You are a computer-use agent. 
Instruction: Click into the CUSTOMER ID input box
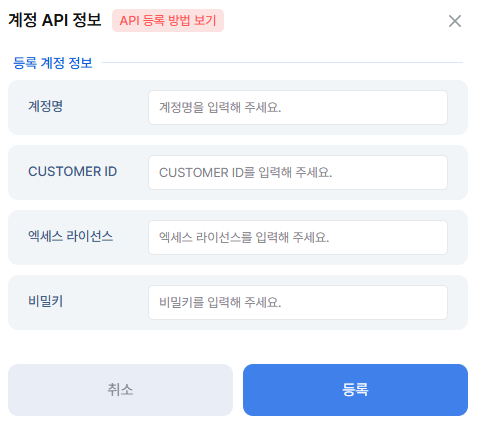click(298, 172)
